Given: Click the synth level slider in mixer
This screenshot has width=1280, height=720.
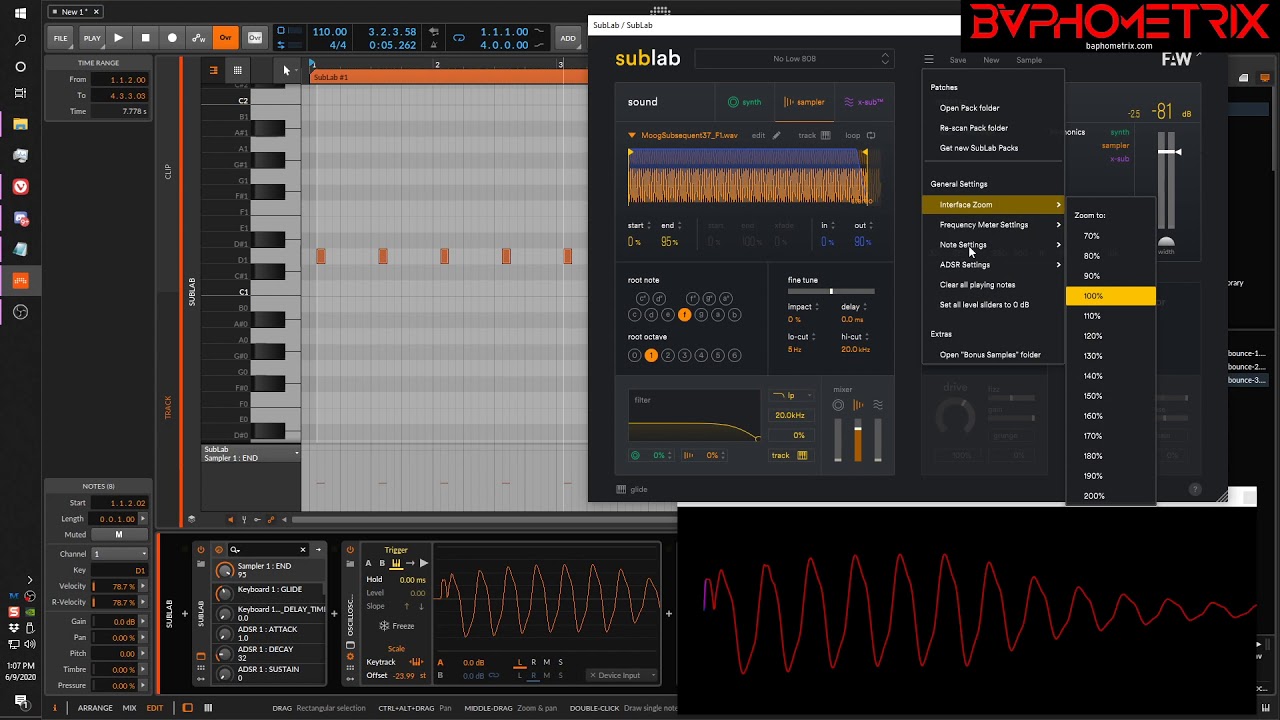Looking at the screenshot, I should pos(838,441).
